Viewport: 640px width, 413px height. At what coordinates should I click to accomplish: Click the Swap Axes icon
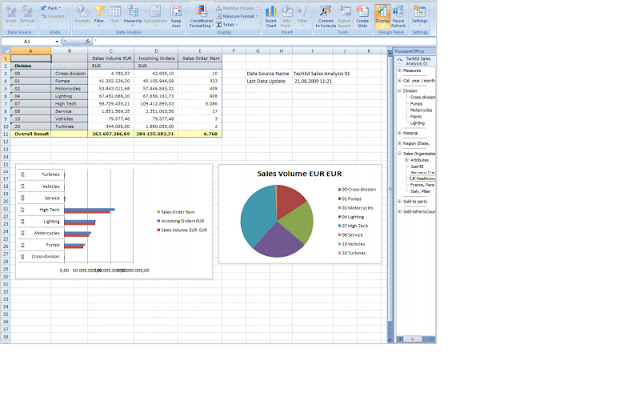point(176,16)
